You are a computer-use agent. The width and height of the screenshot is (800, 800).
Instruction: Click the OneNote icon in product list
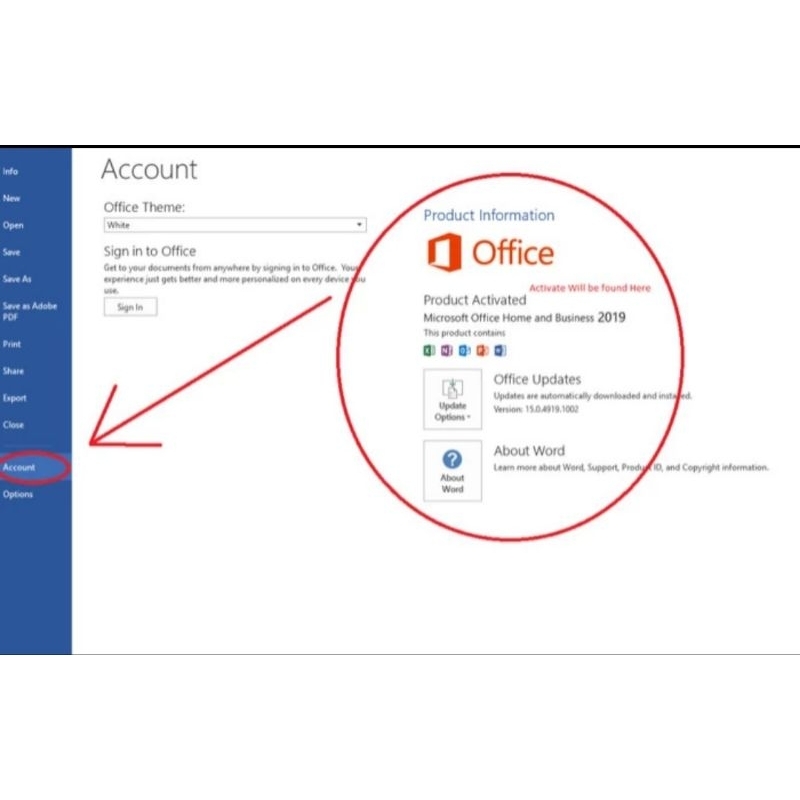coord(445,350)
